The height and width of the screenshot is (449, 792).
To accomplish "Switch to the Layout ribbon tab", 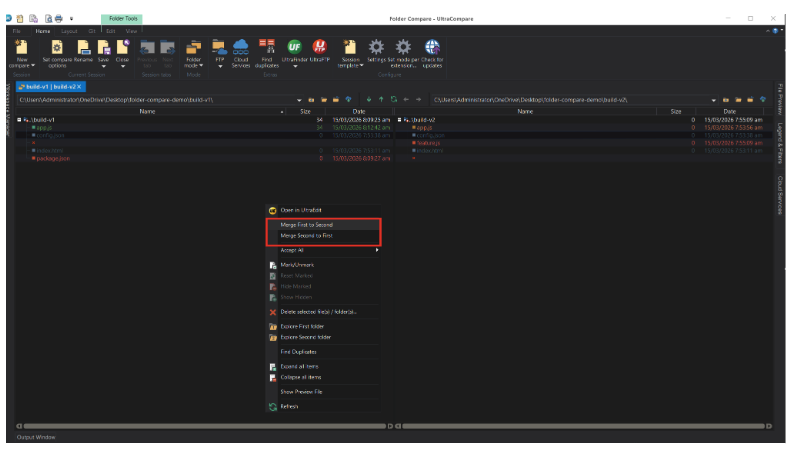I will pos(69,31).
